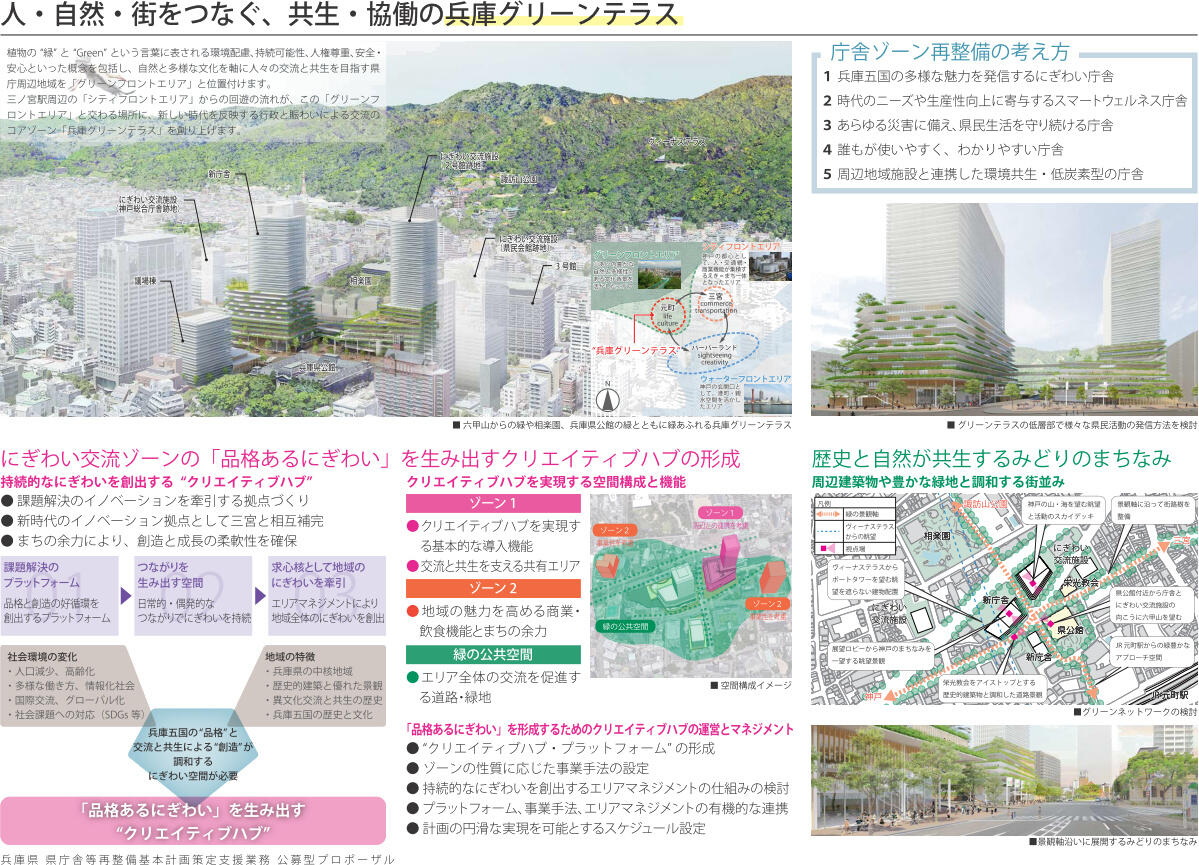Click the subheading 周辺建築物や豊かな緑地と調和する街並み
Screen dimensions: 1199x865
[x=938, y=482]
